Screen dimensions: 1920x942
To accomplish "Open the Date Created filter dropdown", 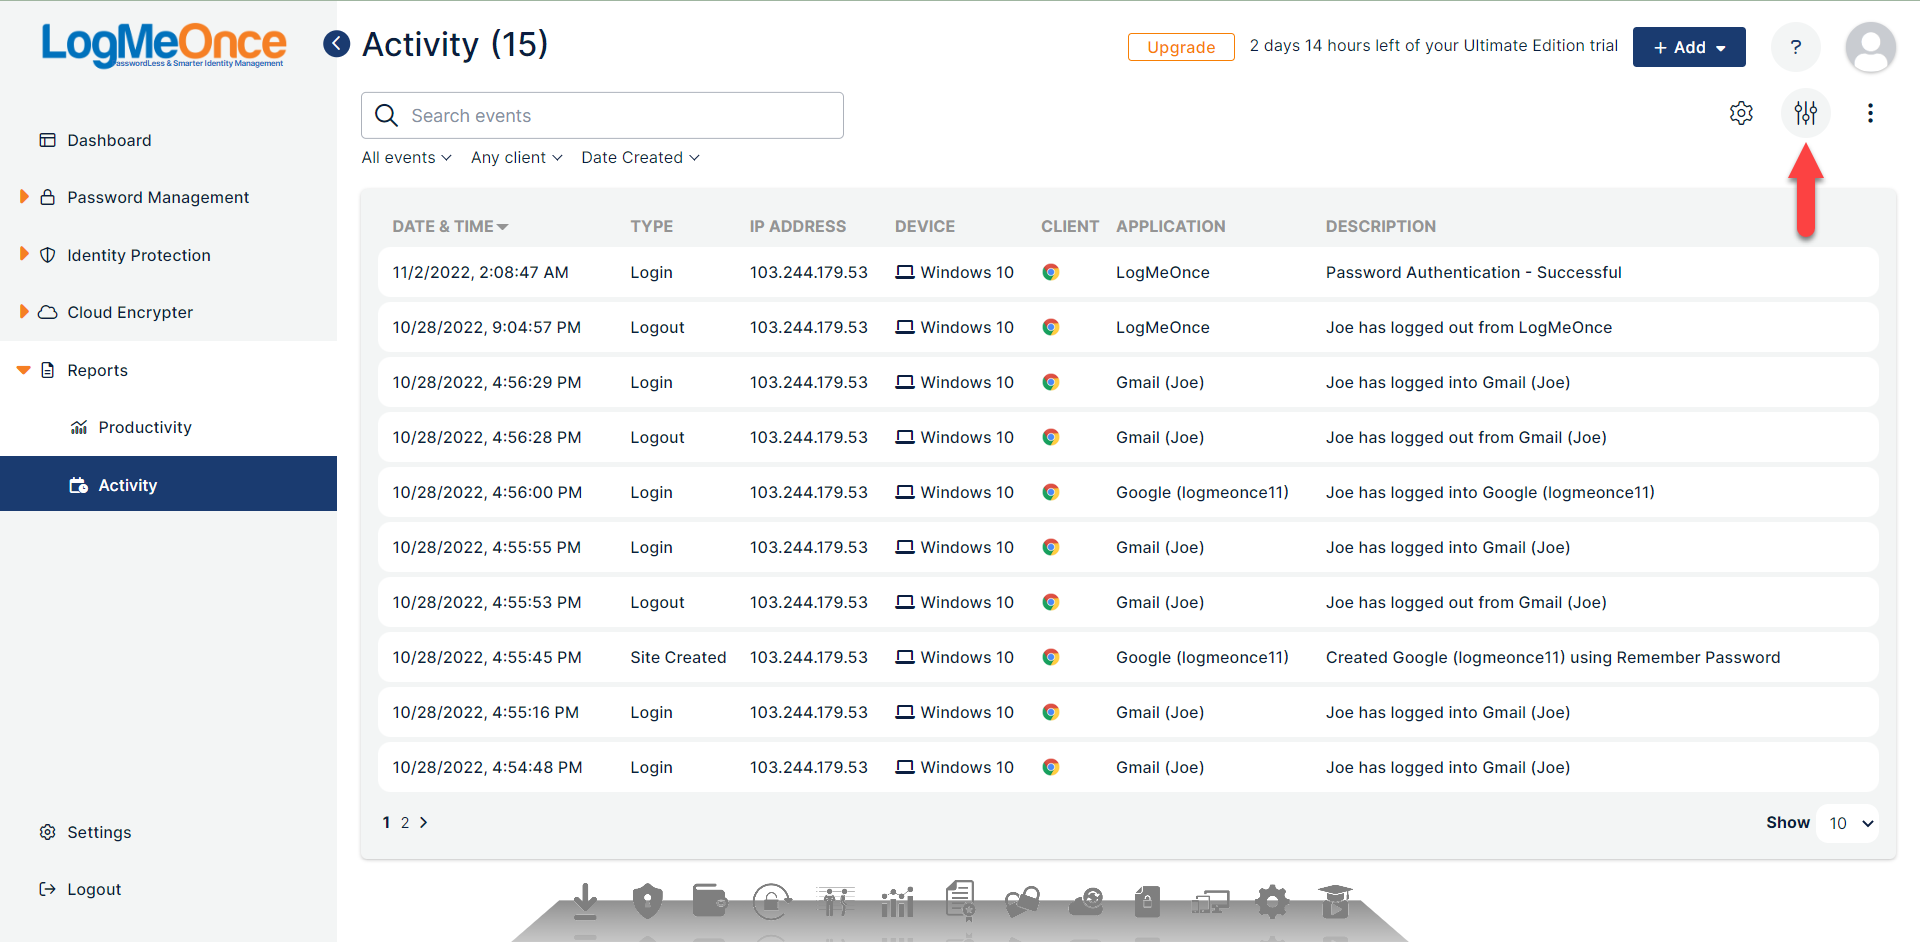I will tap(640, 158).
